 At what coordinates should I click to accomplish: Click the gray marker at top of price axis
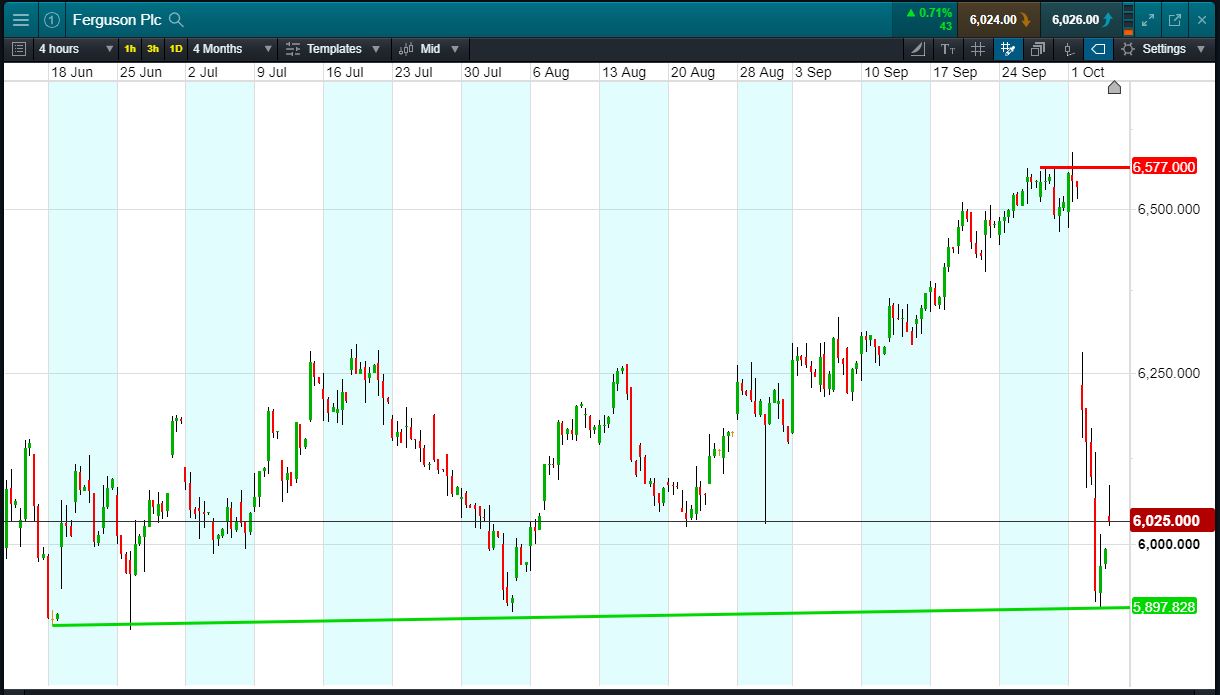(x=1115, y=88)
